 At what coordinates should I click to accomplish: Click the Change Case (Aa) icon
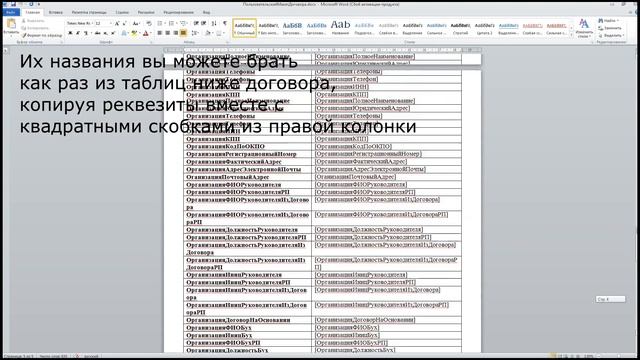click(136, 24)
